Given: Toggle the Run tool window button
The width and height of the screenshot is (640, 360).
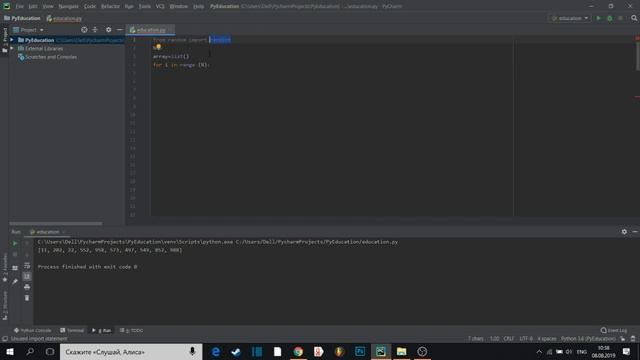Looking at the screenshot, I should click(x=101, y=331).
